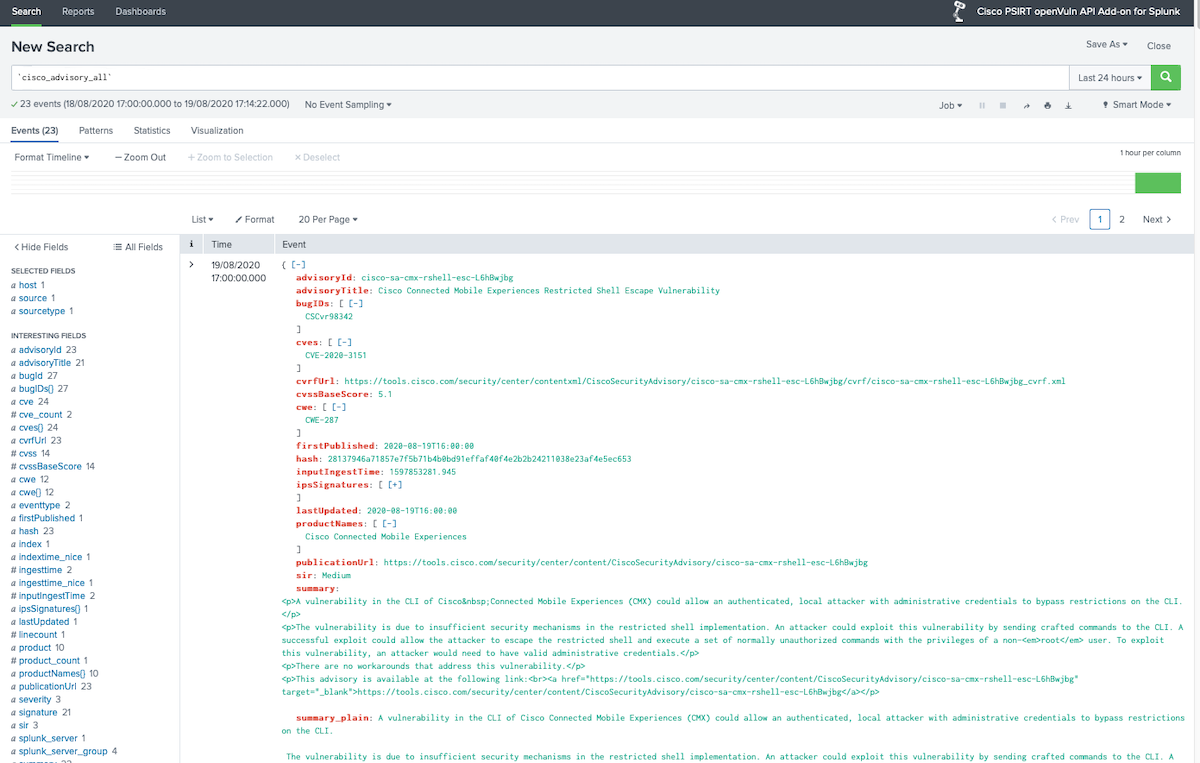Print the search results
The width and height of the screenshot is (1200, 763).
click(1047, 105)
